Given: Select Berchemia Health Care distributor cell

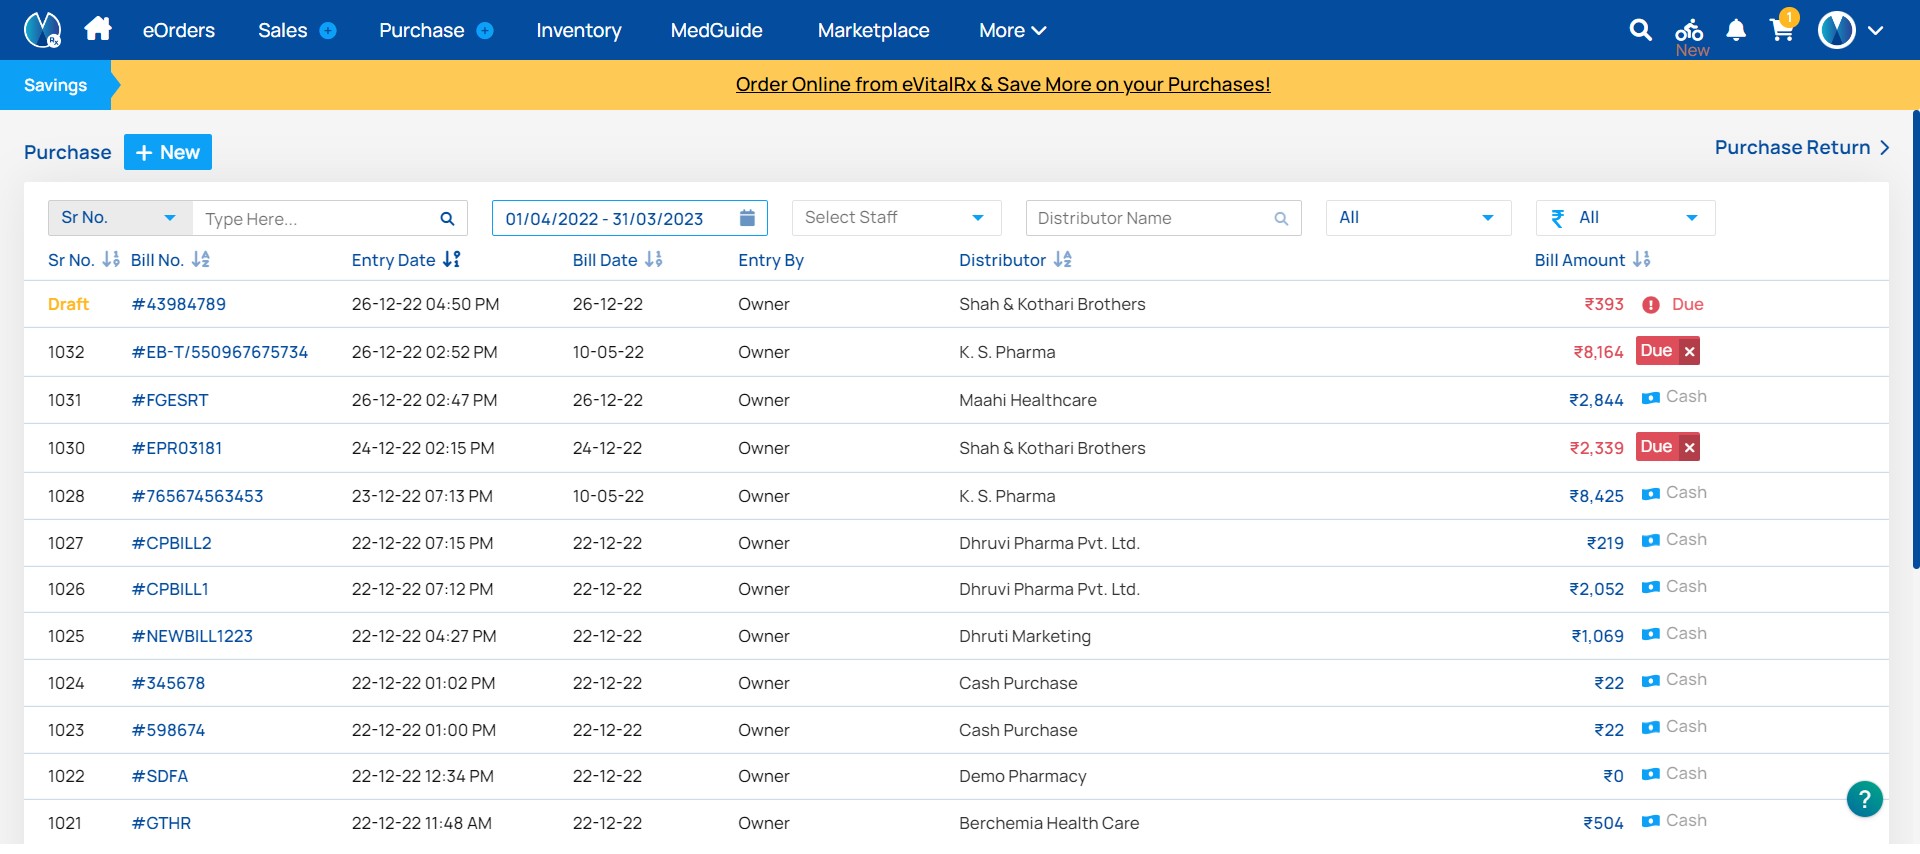Looking at the screenshot, I should tap(1049, 823).
